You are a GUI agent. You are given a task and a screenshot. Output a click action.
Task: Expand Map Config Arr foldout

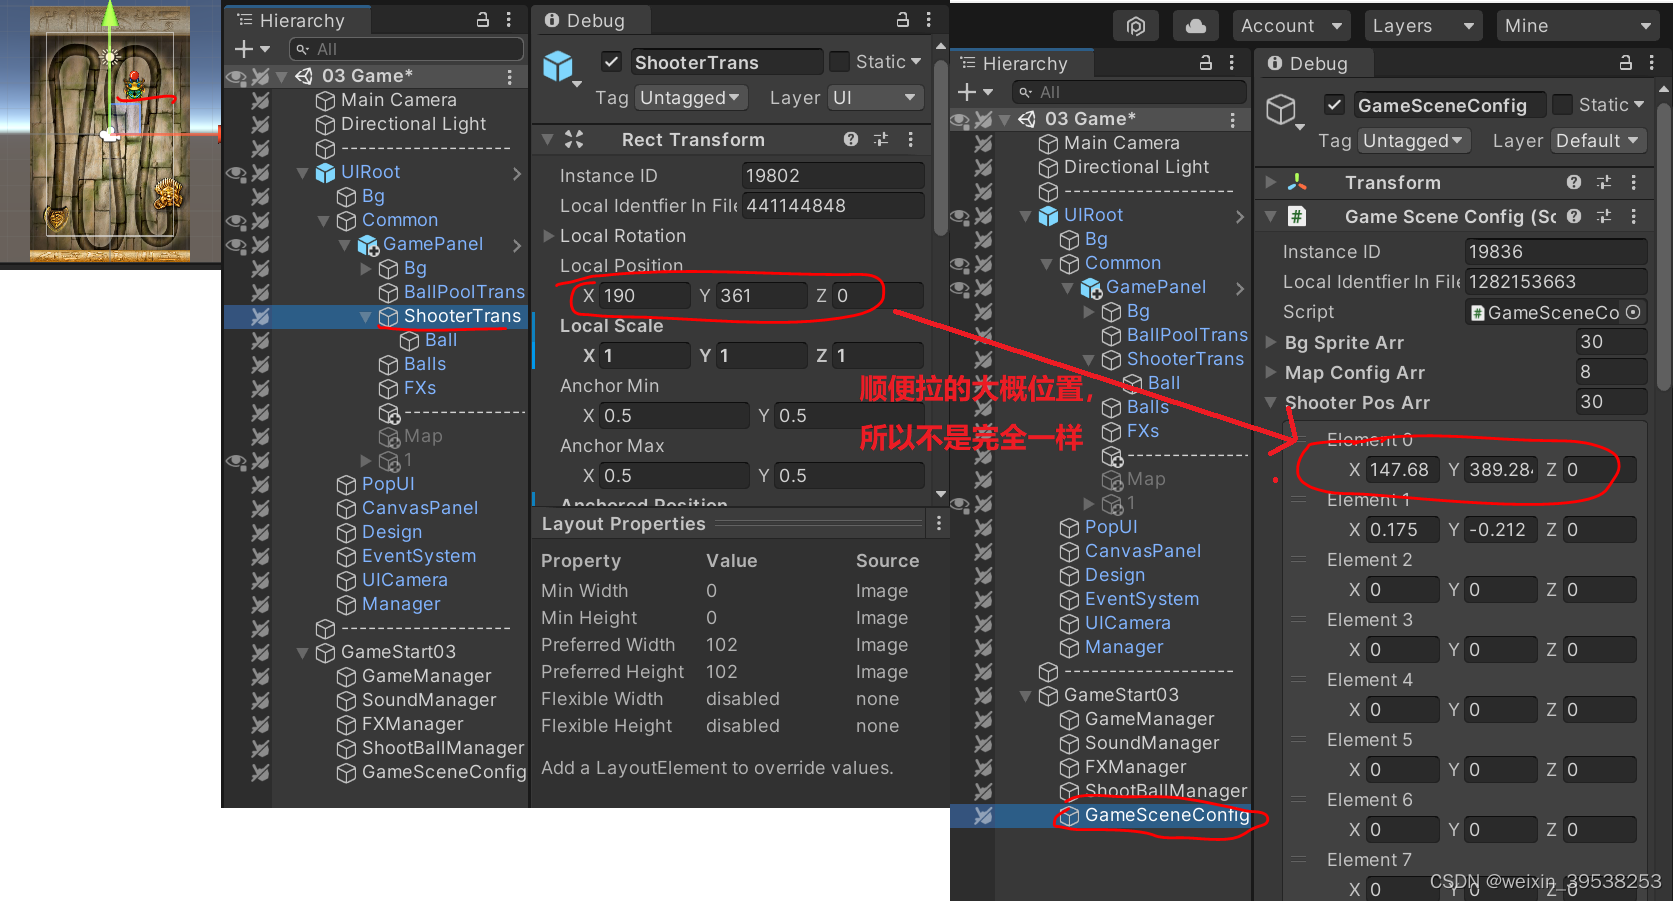1271,372
